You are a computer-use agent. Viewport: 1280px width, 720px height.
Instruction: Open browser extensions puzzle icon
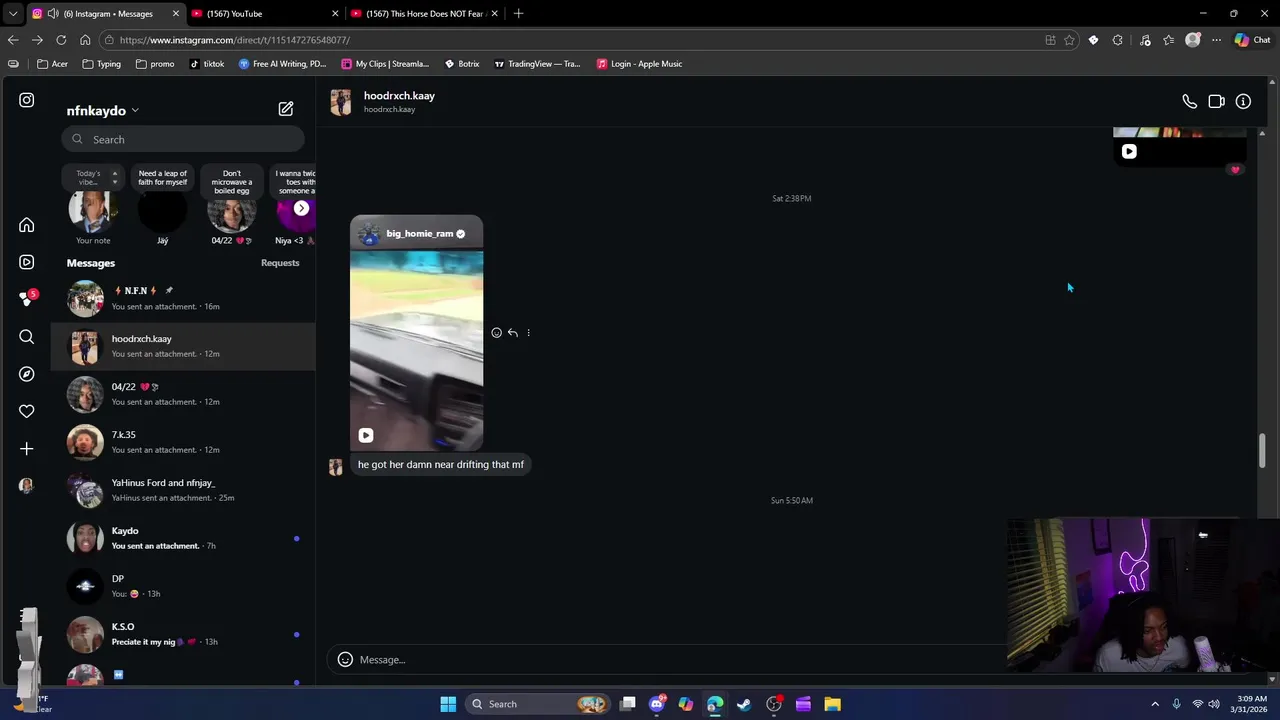point(1117,40)
